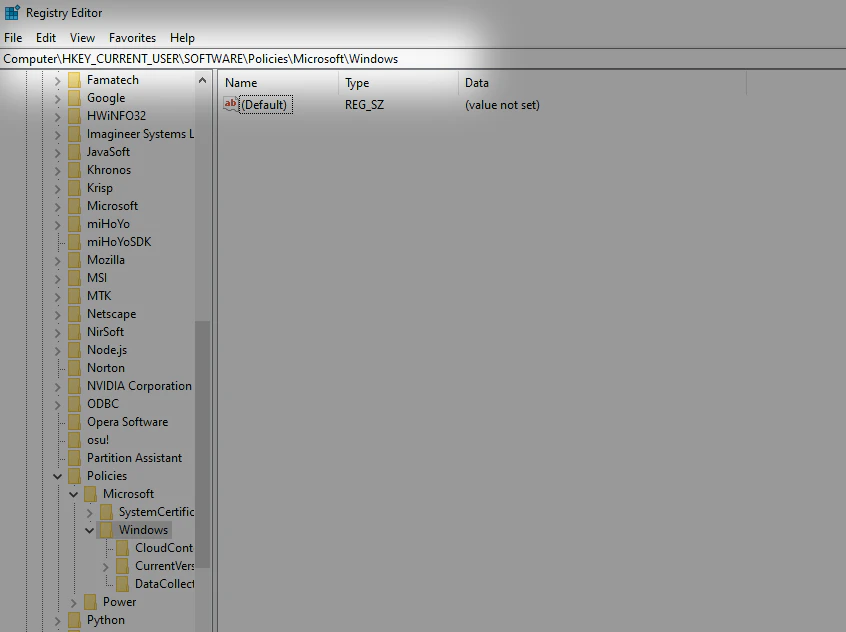Click the Krisp folder icon
846x632 pixels.
click(x=74, y=188)
